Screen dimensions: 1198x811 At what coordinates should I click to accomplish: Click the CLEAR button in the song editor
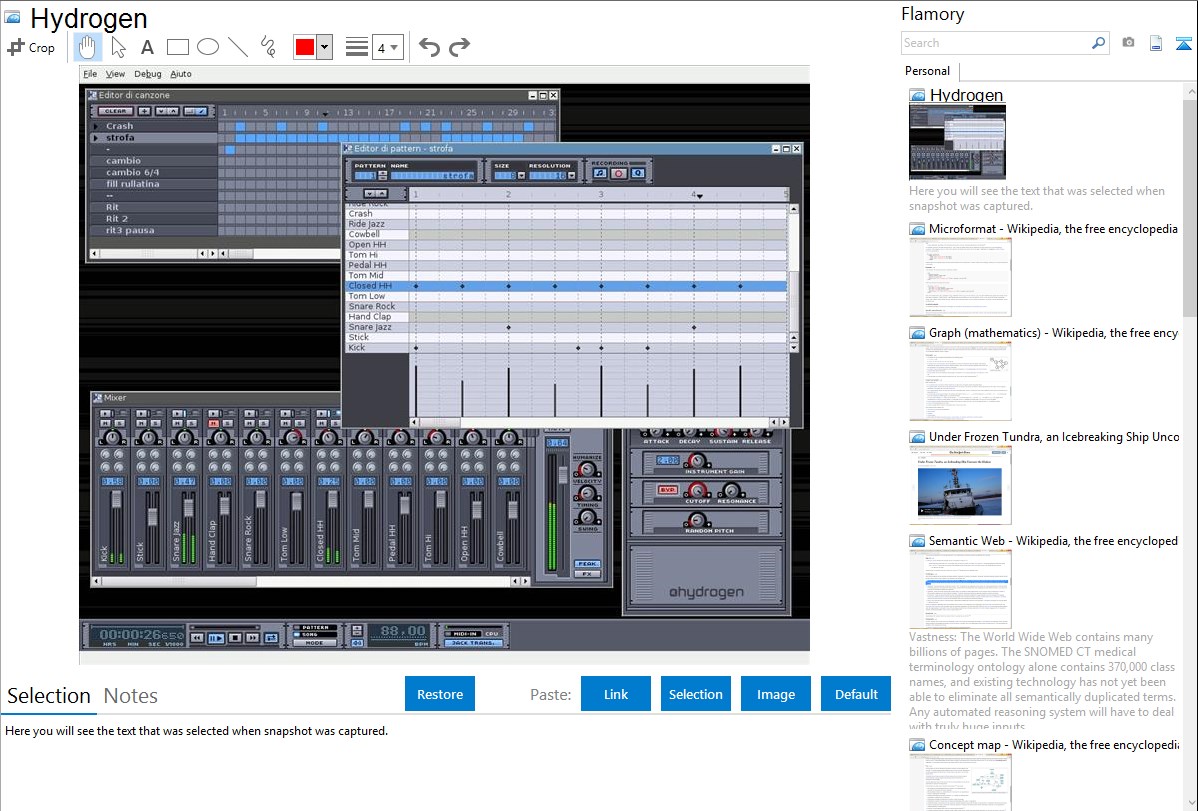115,111
